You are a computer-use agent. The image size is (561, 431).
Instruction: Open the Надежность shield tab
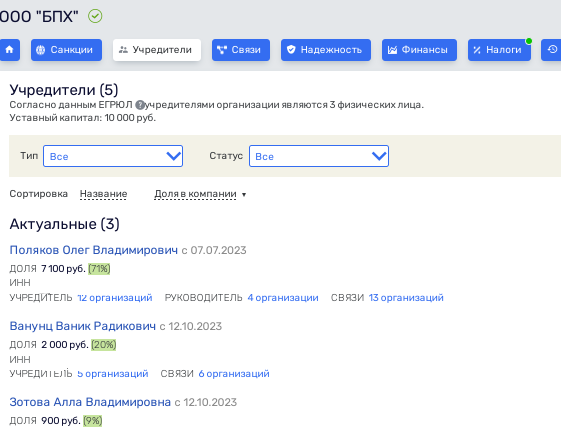coord(326,50)
